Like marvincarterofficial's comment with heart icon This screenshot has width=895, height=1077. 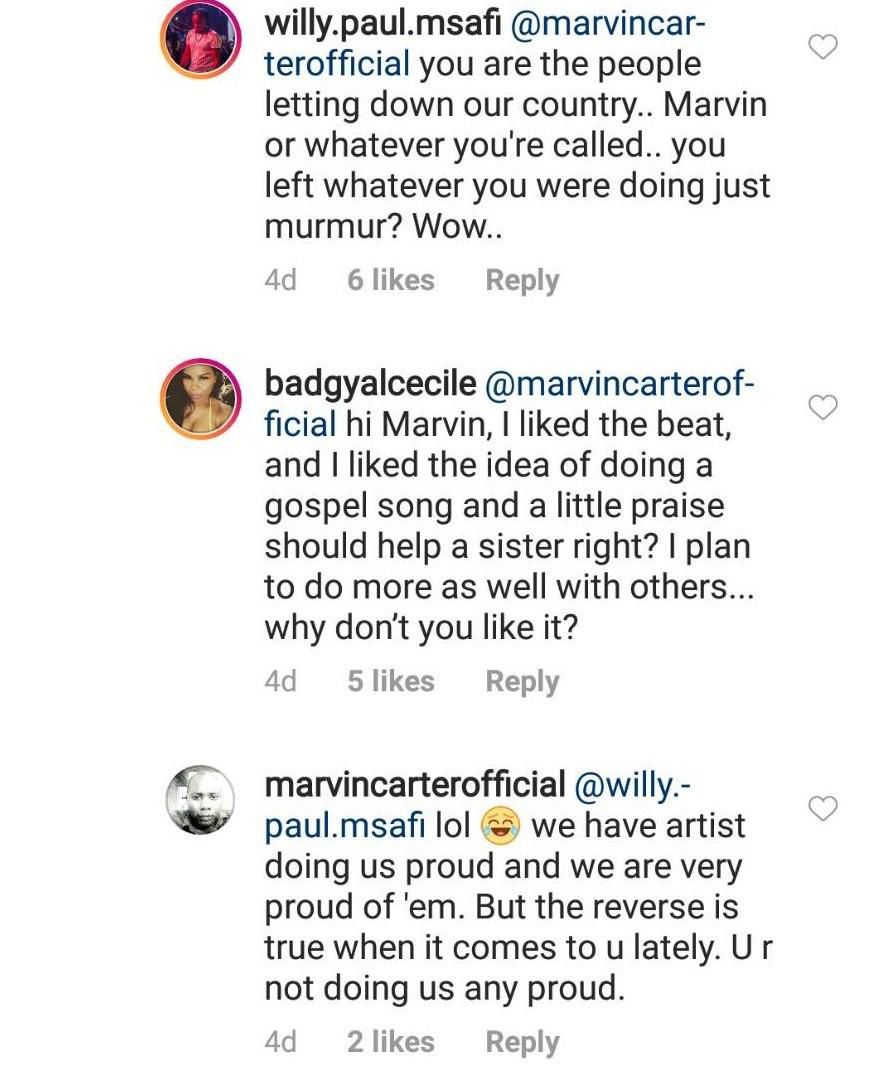point(821,808)
